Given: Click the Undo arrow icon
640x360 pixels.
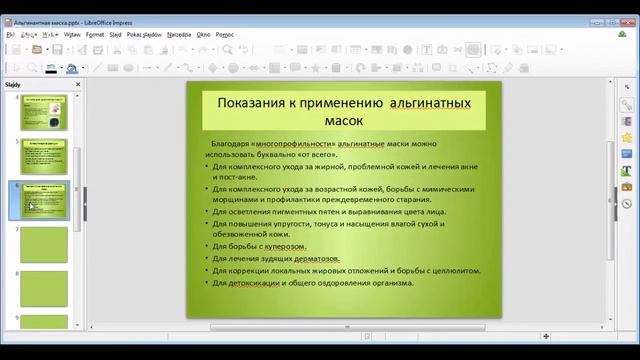Looking at the screenshot, I should tap(182, 50).
